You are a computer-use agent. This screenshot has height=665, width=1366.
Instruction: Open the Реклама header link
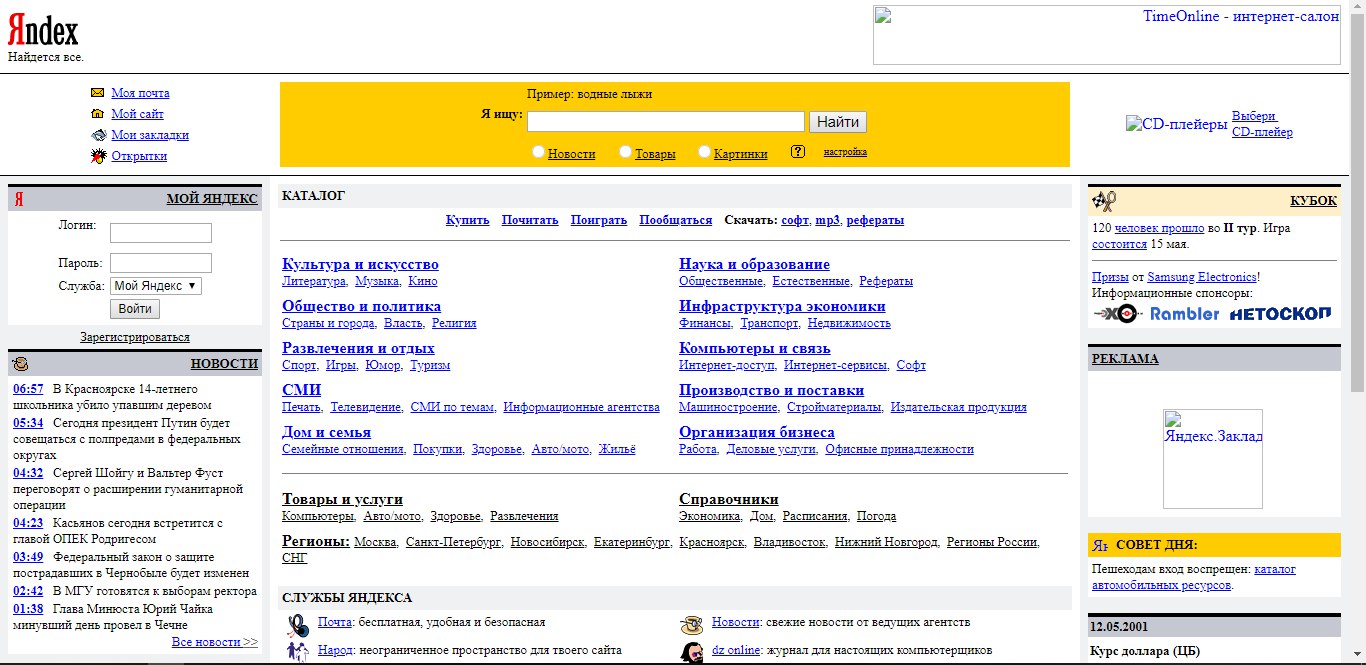point(1125,359)
